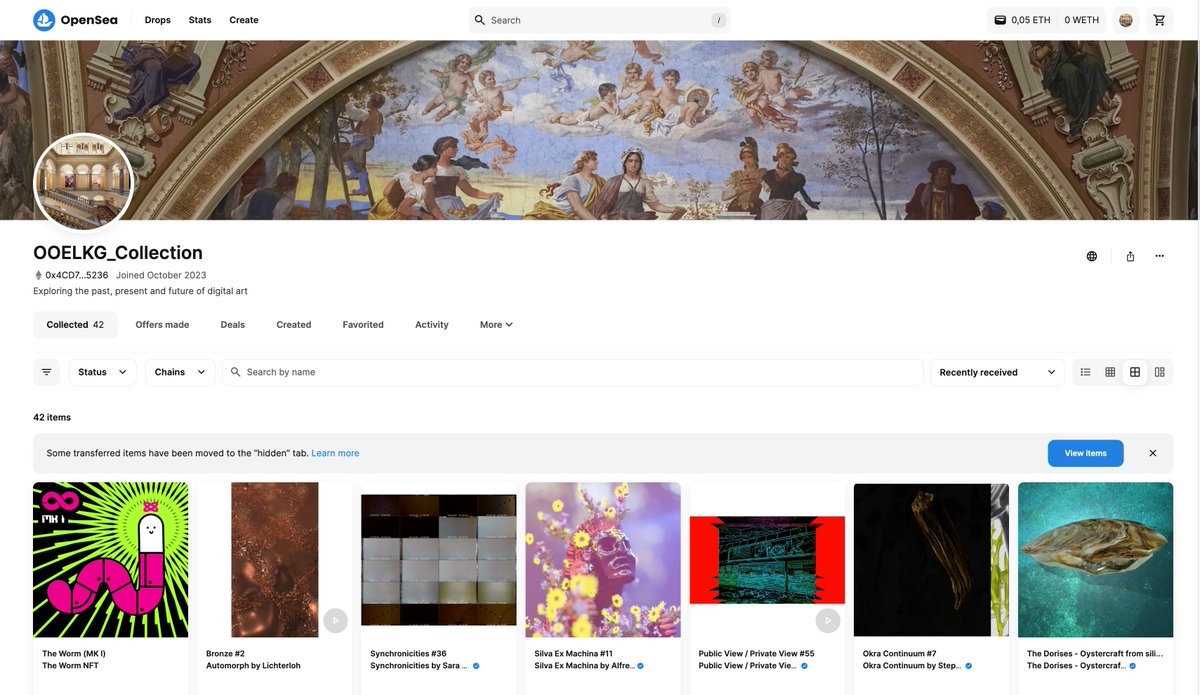The width and height of the screenshot is (1200, 695).
Task: Open the account avatar menu
Action: [1126, 20]
